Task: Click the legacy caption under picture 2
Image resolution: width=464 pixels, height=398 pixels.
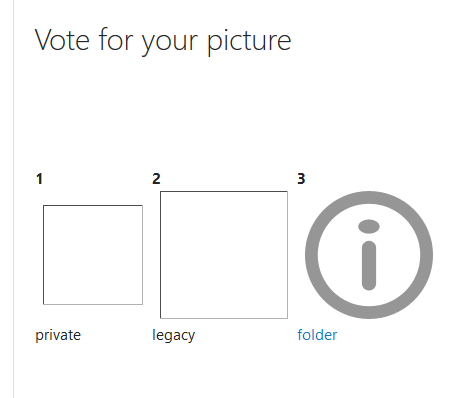Action: coord(174,336)
